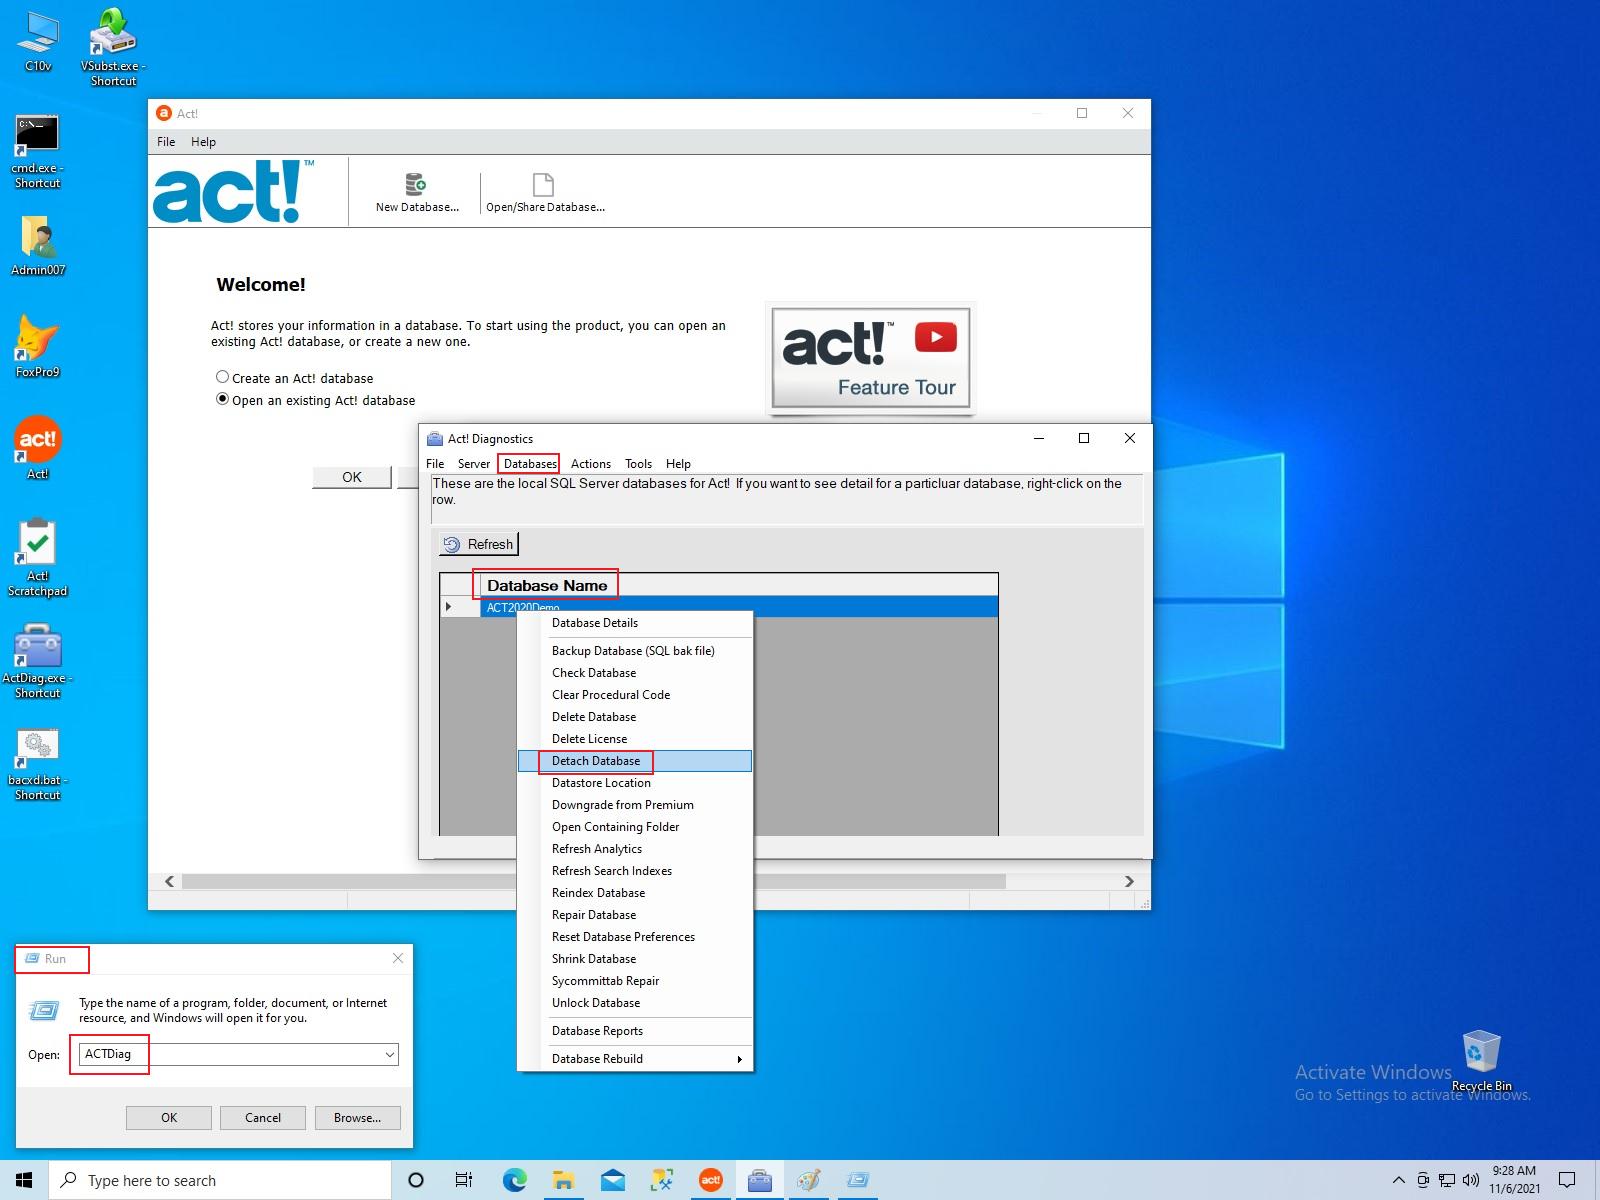Select Open an existing Act! database option
This screenshot has width=1600, height=1200.
(315, 400)
